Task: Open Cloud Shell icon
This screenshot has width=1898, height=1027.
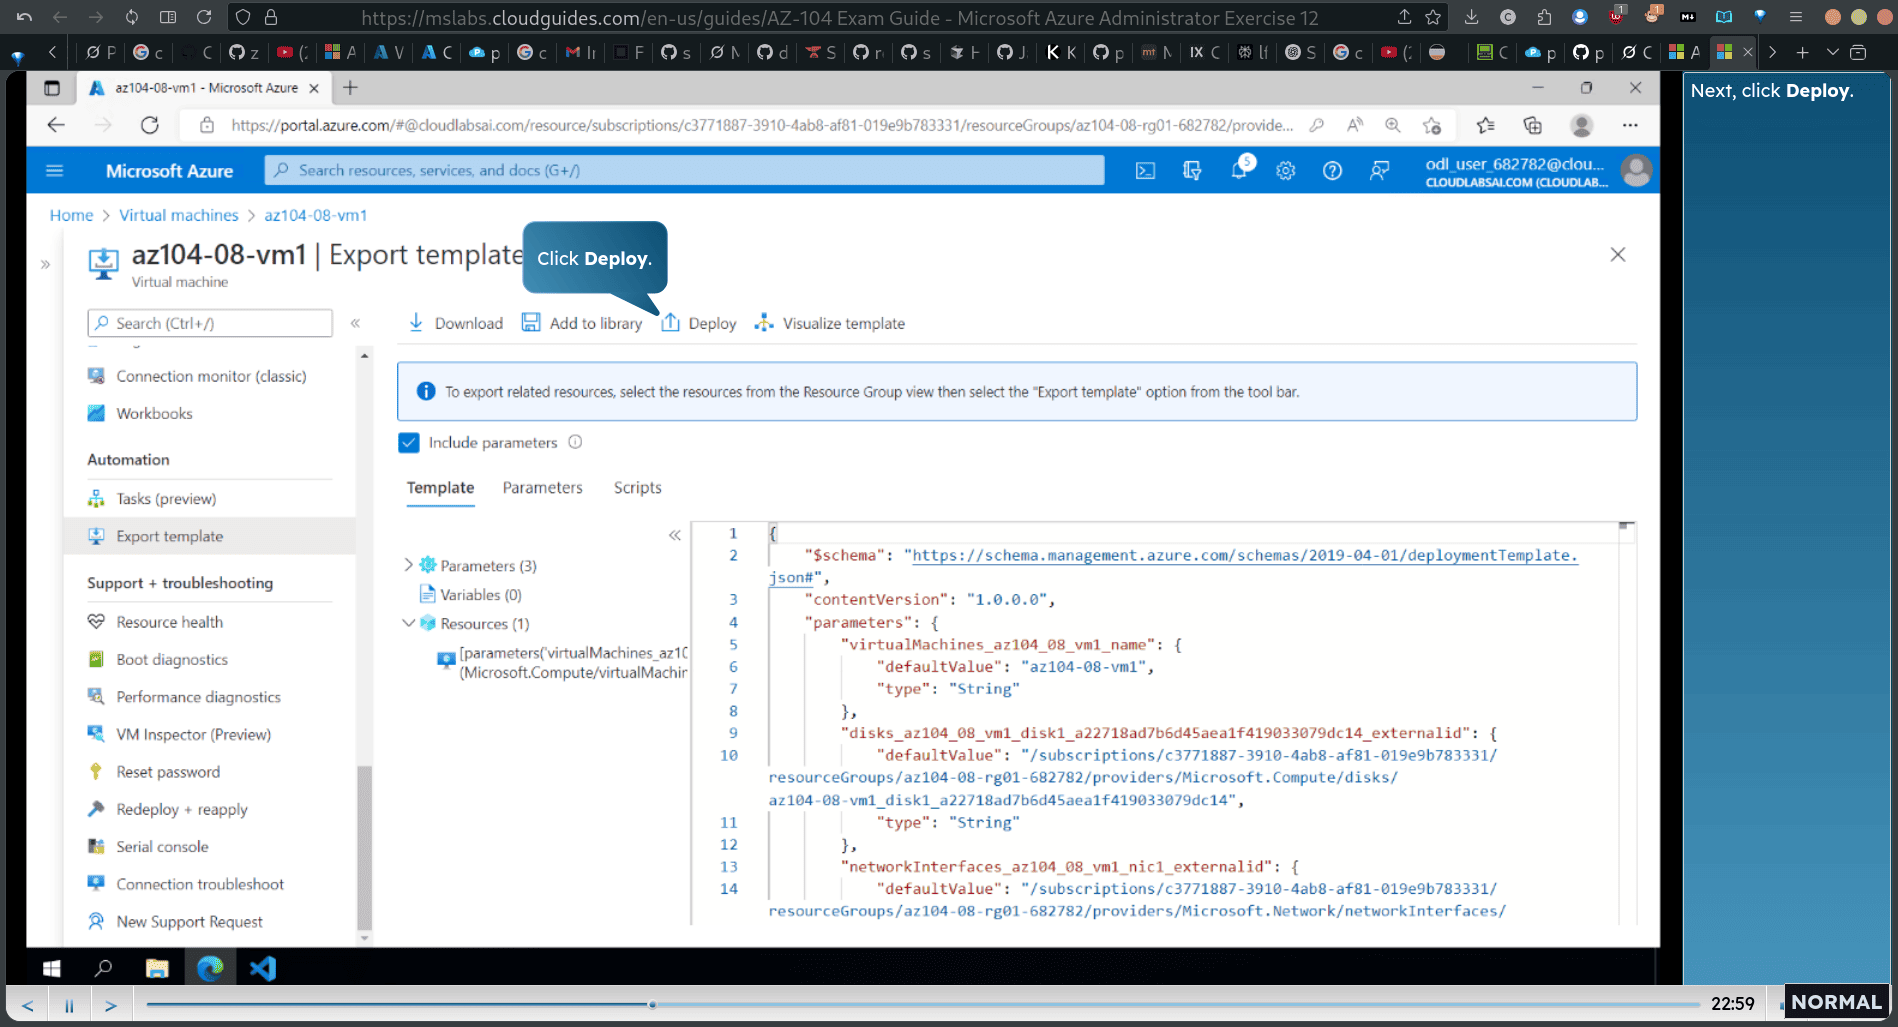Action: pyautogui.click(x=1146, y=171)
